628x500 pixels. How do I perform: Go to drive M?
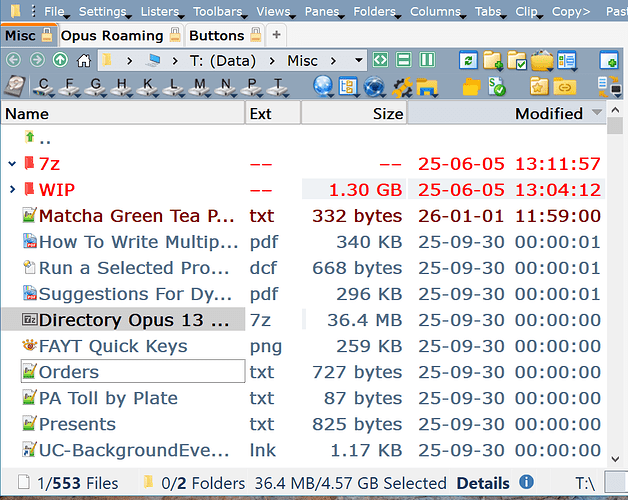pyautogui.click(x=199, y=87)
